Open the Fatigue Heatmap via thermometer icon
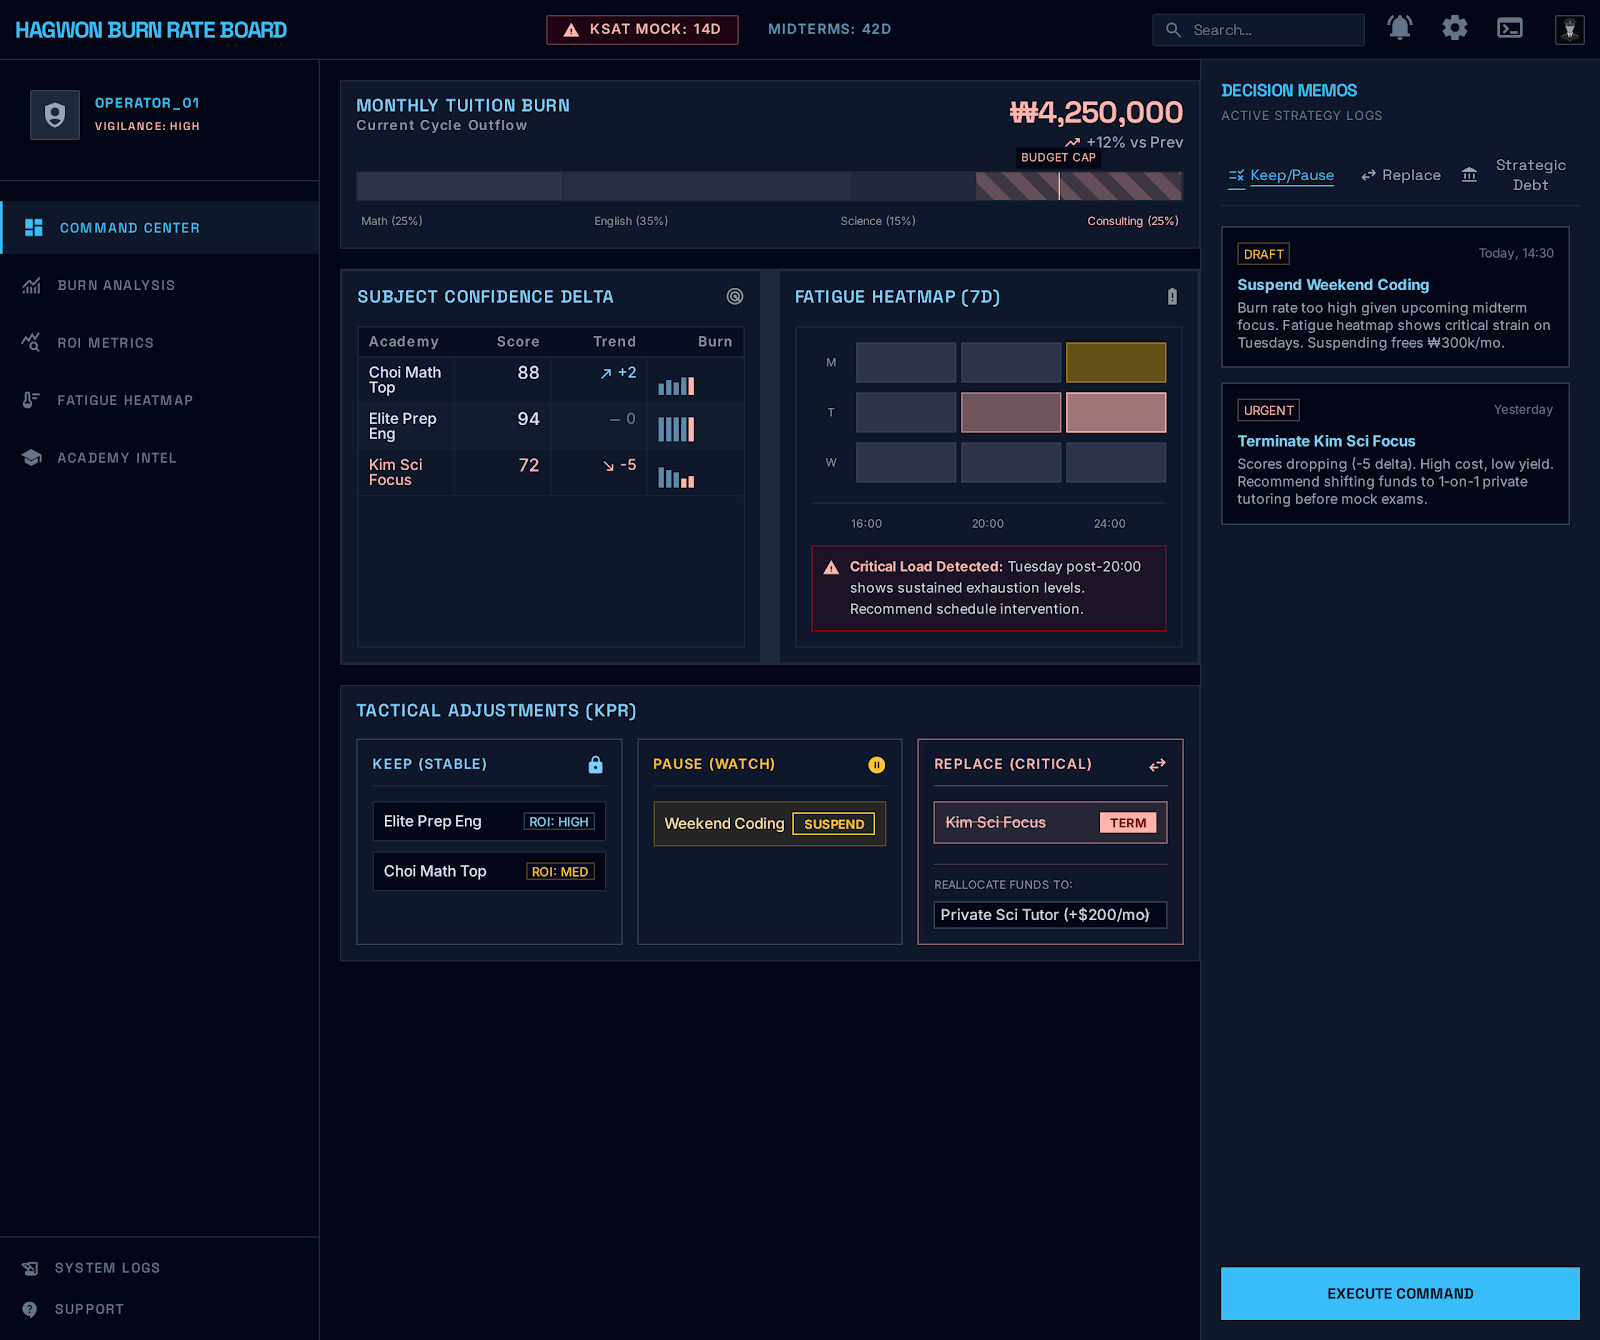This screenshot has width=1600, height=1340. coord(33,400)
